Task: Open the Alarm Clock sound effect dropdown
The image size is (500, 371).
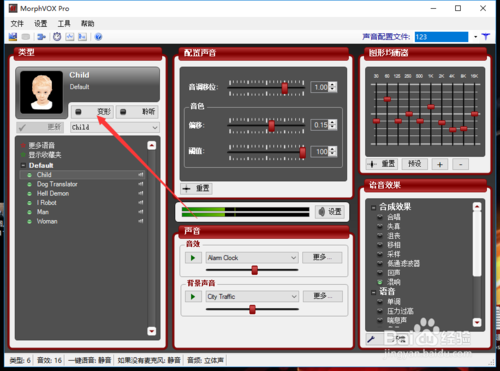Action: 252,258
